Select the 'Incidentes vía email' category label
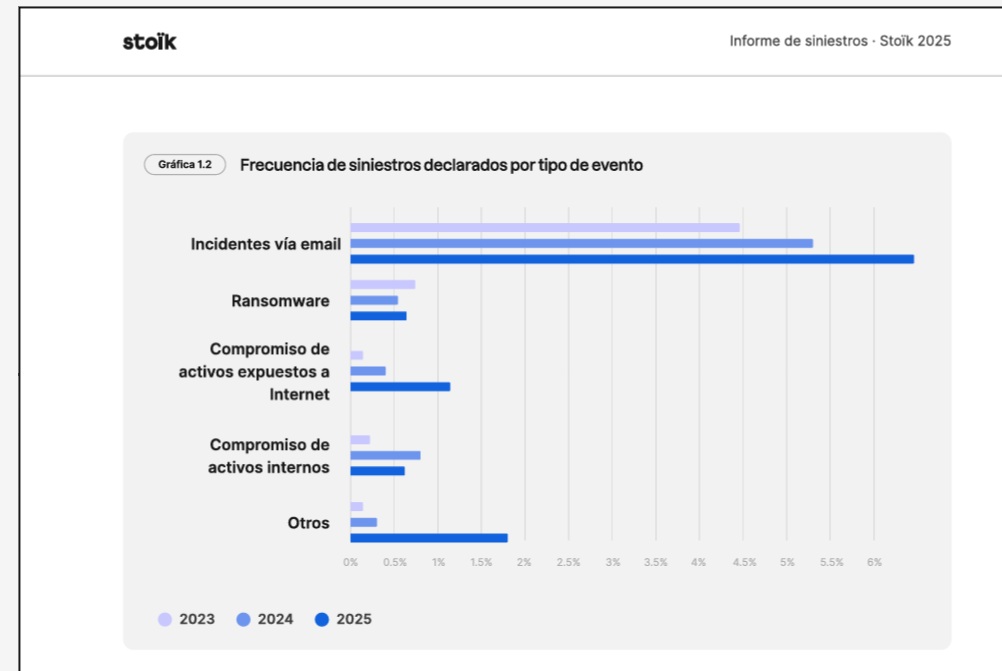The image size is (1002, 671). coord(266,244)
